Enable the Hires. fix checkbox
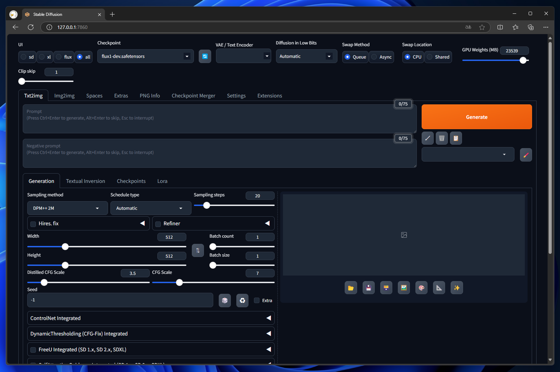The width and height of the screenshot is (560, 372). (x=33, y=224)
